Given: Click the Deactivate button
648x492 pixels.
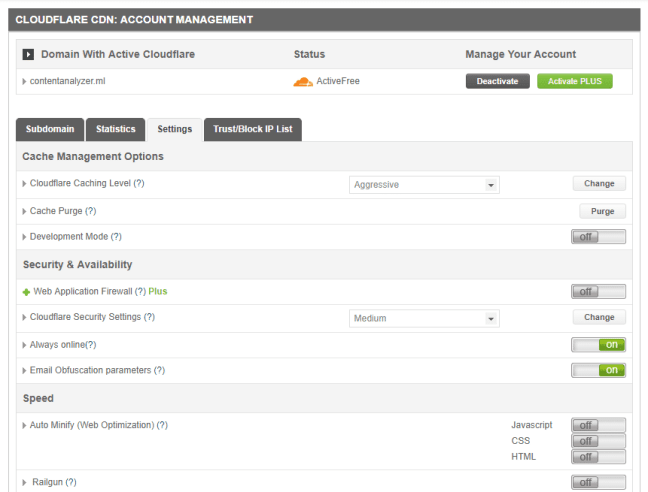Looking at the screenshot, I should (x=498, y=81).
